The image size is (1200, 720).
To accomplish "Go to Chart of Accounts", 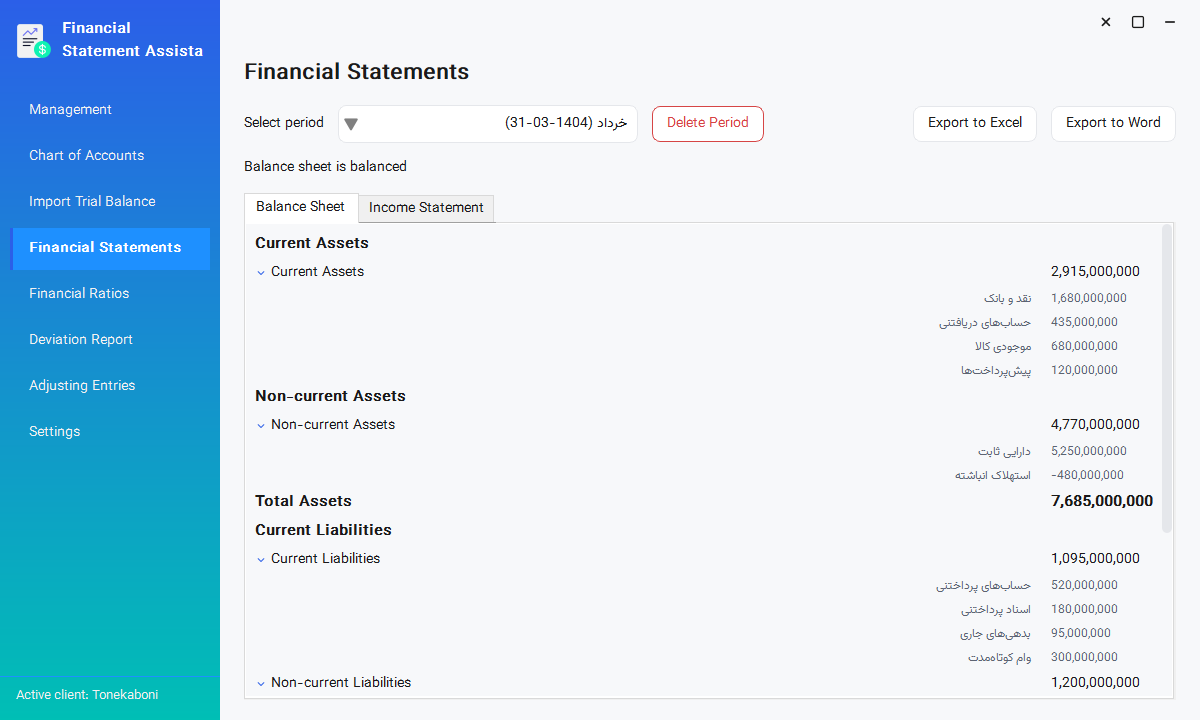I will (x=110, y=156).
